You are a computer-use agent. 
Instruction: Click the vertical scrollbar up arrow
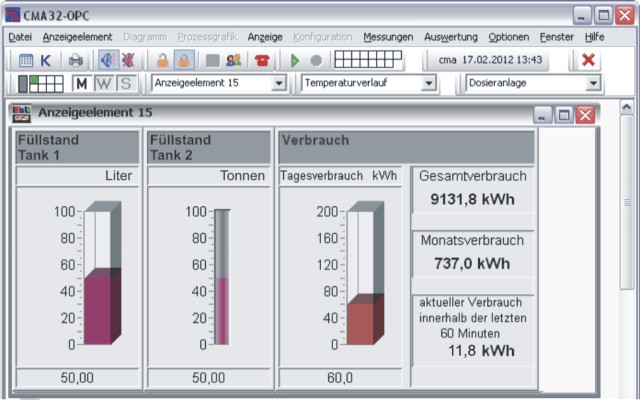pos(627,105)
